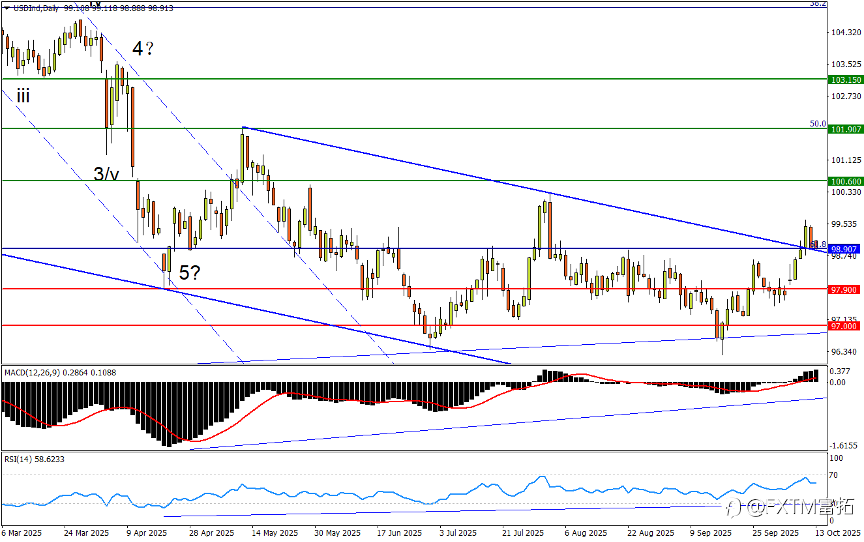The width and height of the screenshot is (864, 542).
Task: Select the '3/v' wave annotation
Action: 106,175
